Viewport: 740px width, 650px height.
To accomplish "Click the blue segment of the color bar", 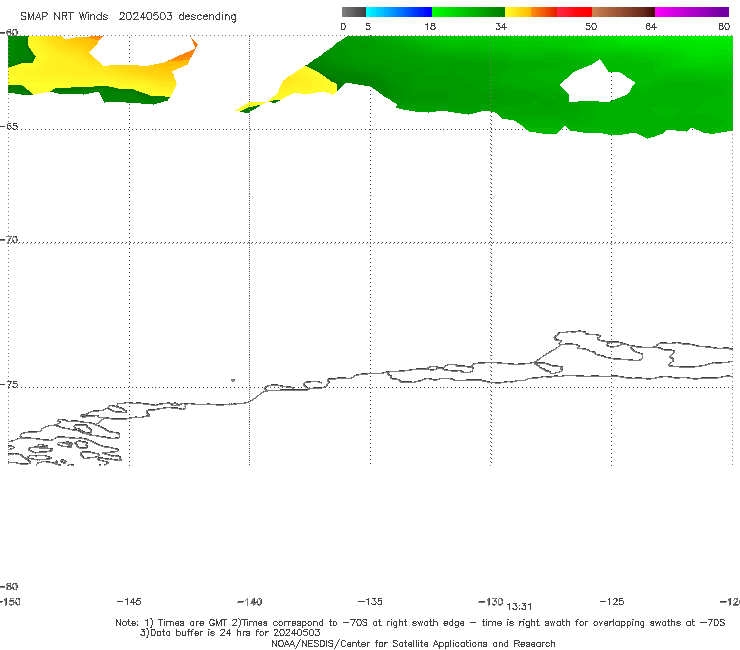I will pos(399,12).
